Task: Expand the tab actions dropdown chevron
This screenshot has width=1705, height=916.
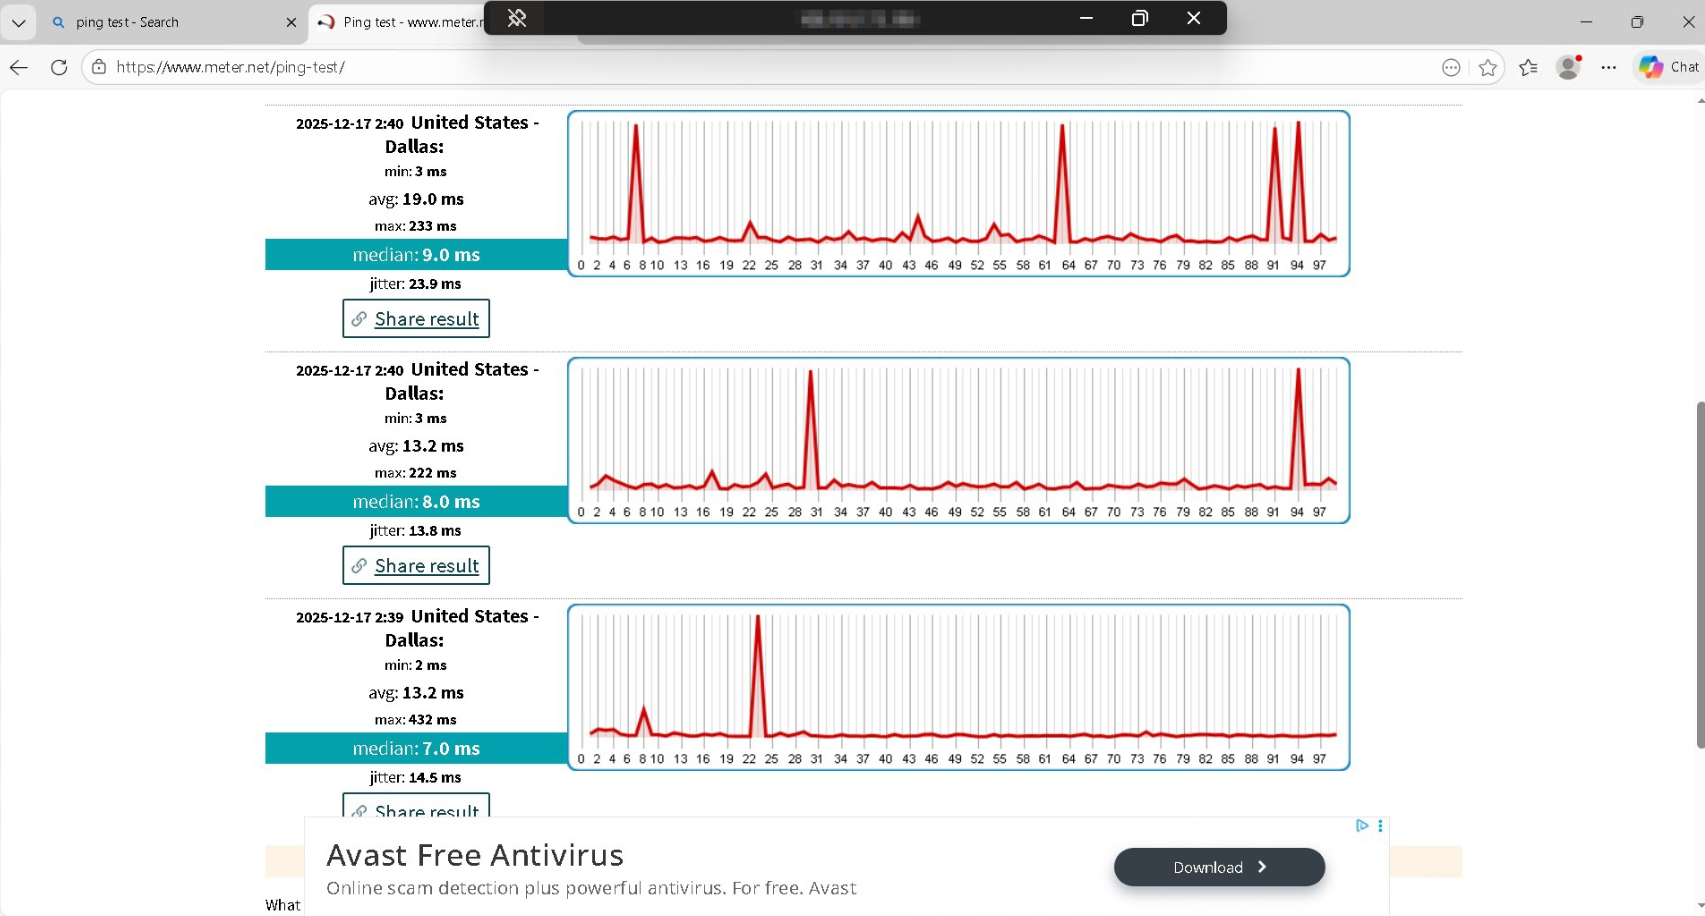Action: [x=18, y=22]
